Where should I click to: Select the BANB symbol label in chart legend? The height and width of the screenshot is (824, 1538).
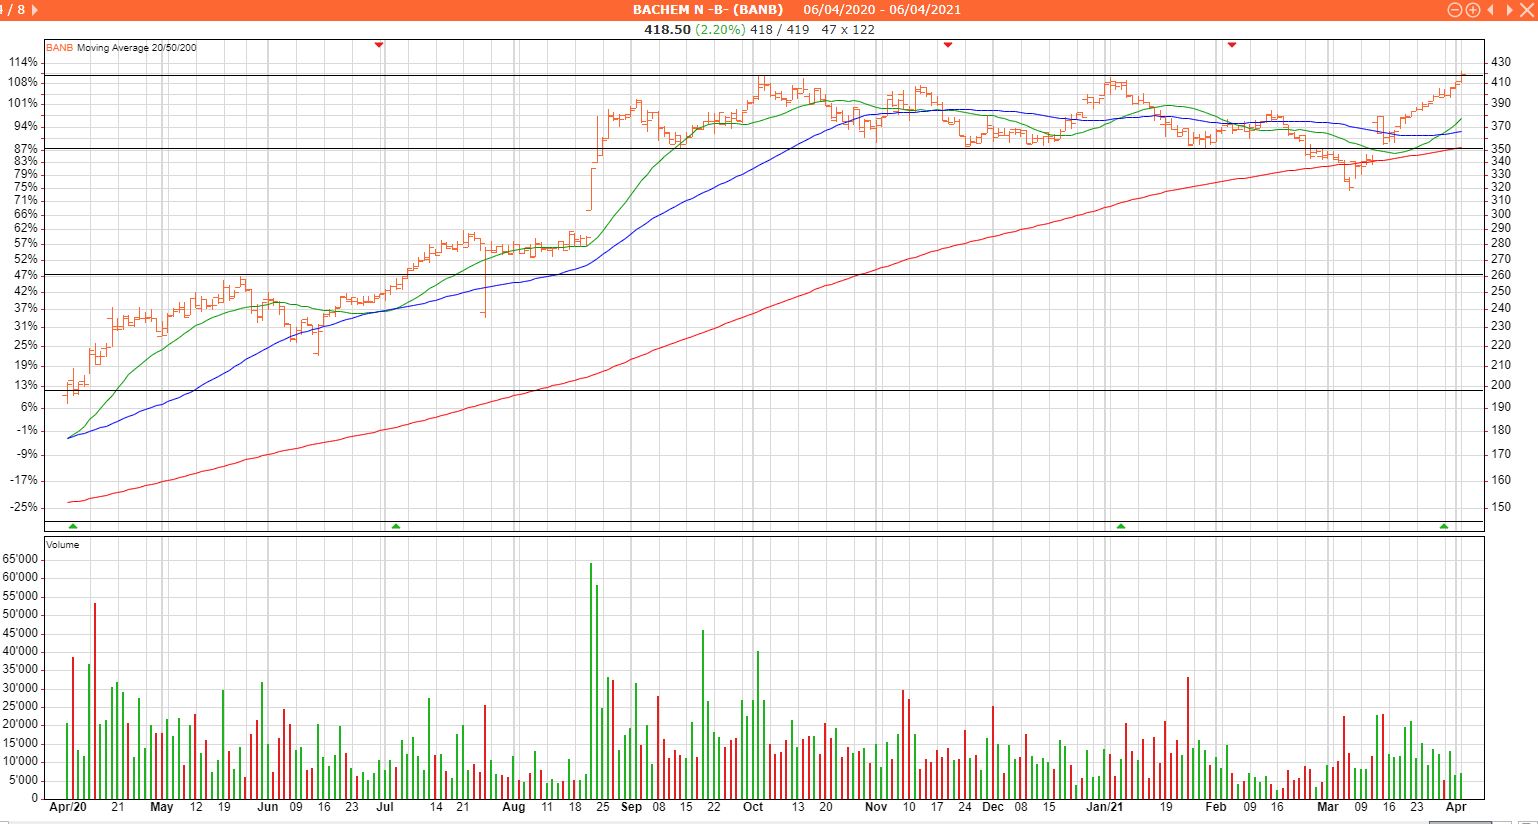[59, 48]
